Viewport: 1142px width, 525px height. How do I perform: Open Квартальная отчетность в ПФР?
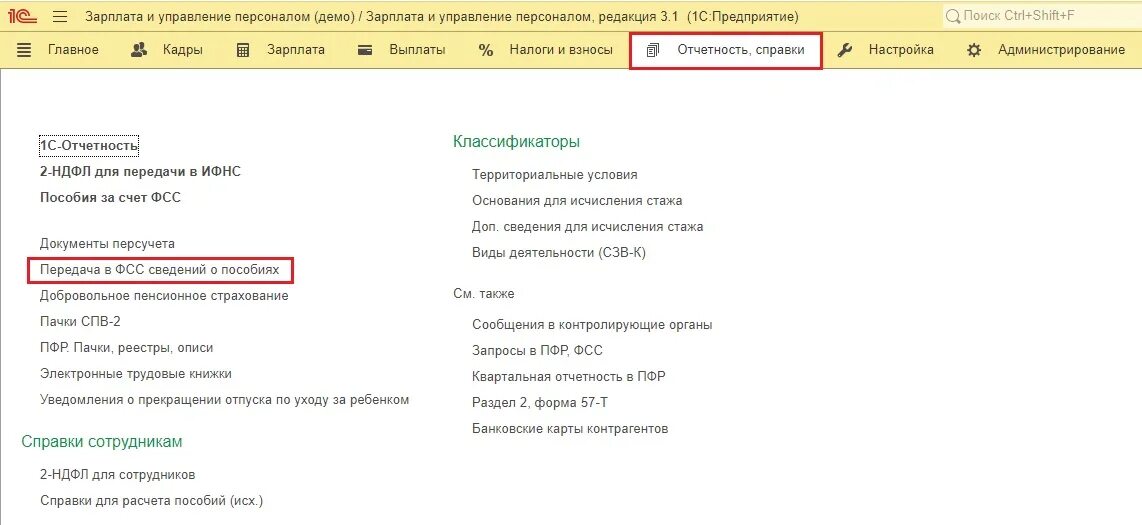tap(569, 376)
